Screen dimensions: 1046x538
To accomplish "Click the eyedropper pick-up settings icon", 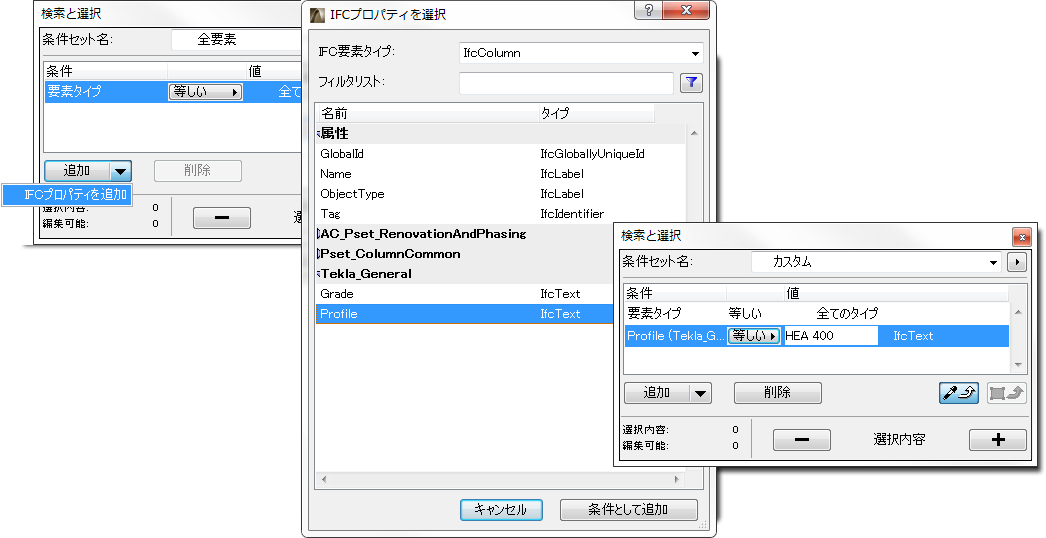I will (x=959, y=393).
